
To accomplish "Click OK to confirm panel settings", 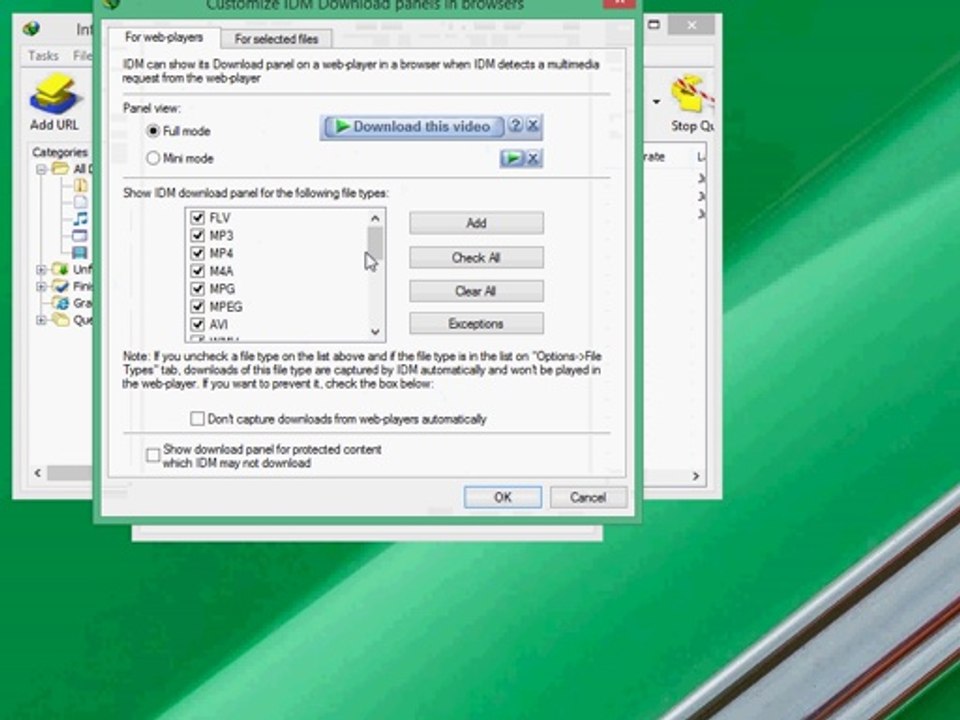I will [x=503, y=497].
